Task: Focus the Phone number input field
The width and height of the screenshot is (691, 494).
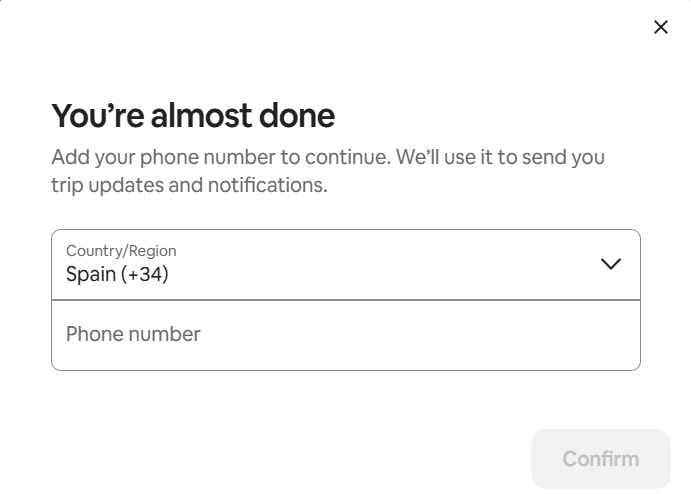Action: point(345,335)
